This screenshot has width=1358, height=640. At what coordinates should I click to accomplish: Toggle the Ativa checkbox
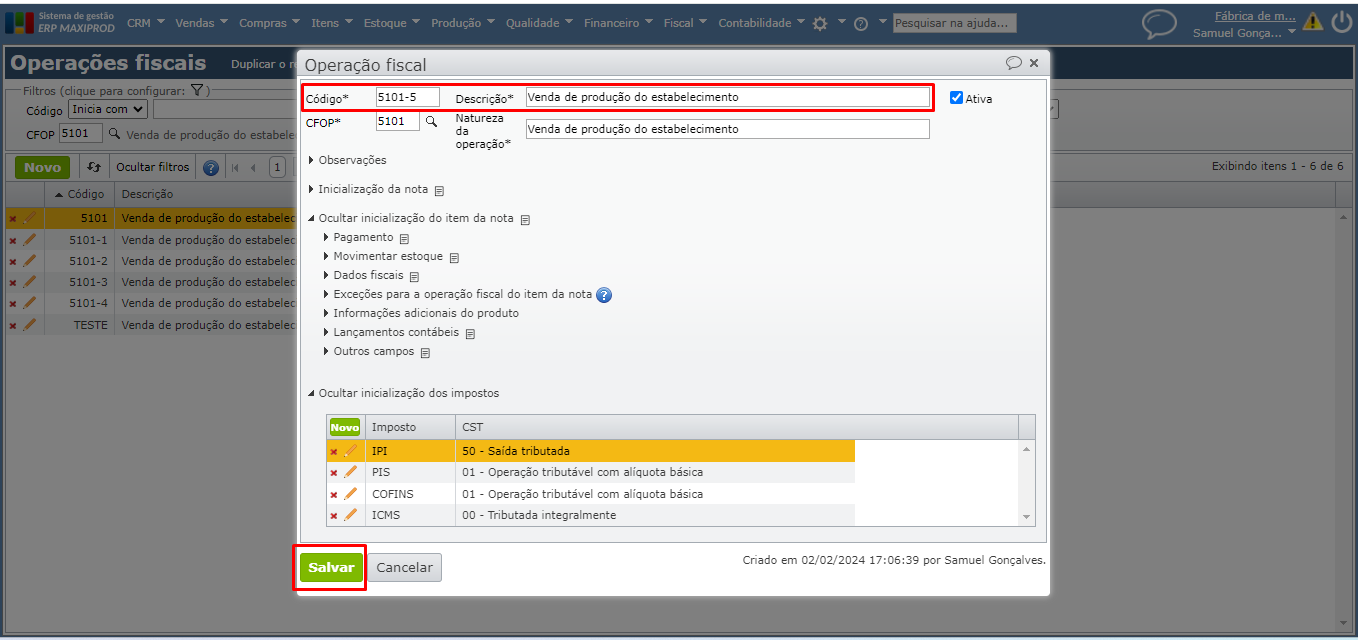click(956, 98)
